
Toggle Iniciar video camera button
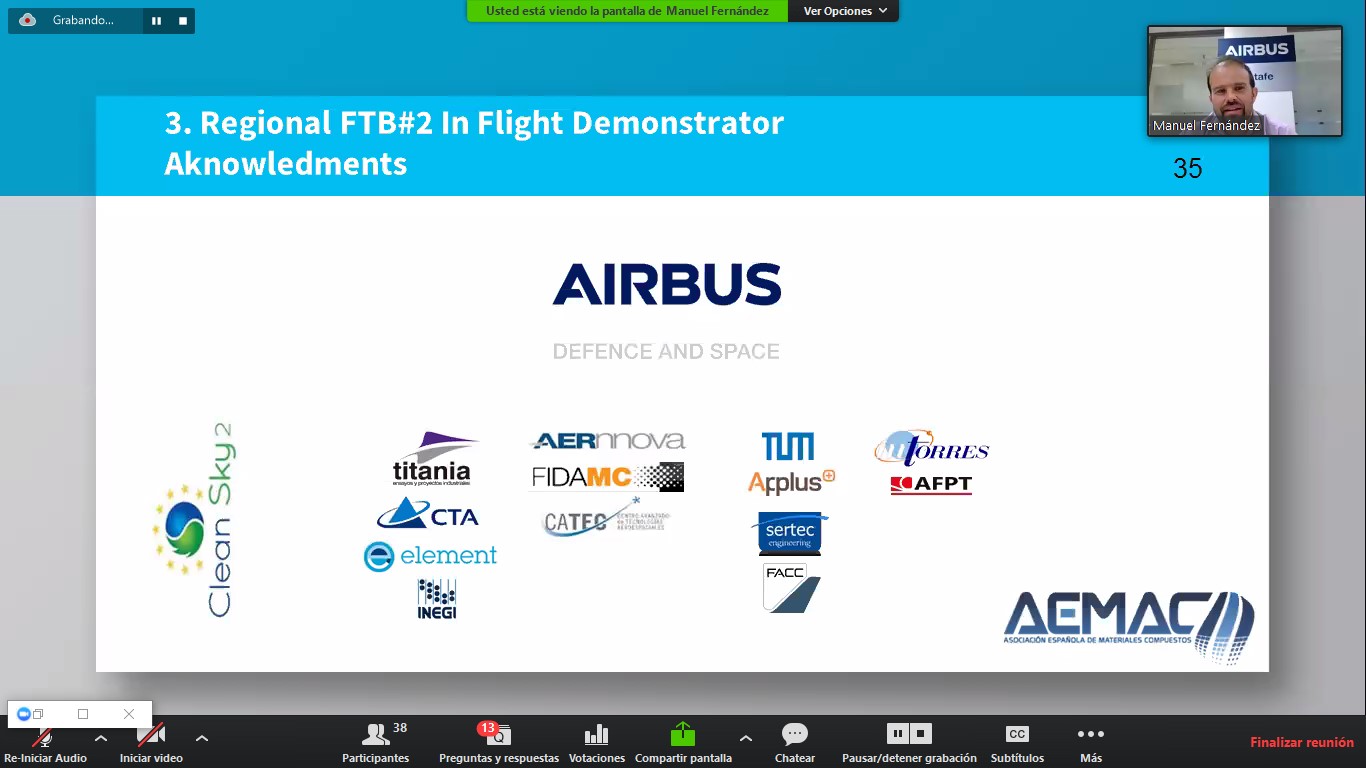click(x=151, y=736)
